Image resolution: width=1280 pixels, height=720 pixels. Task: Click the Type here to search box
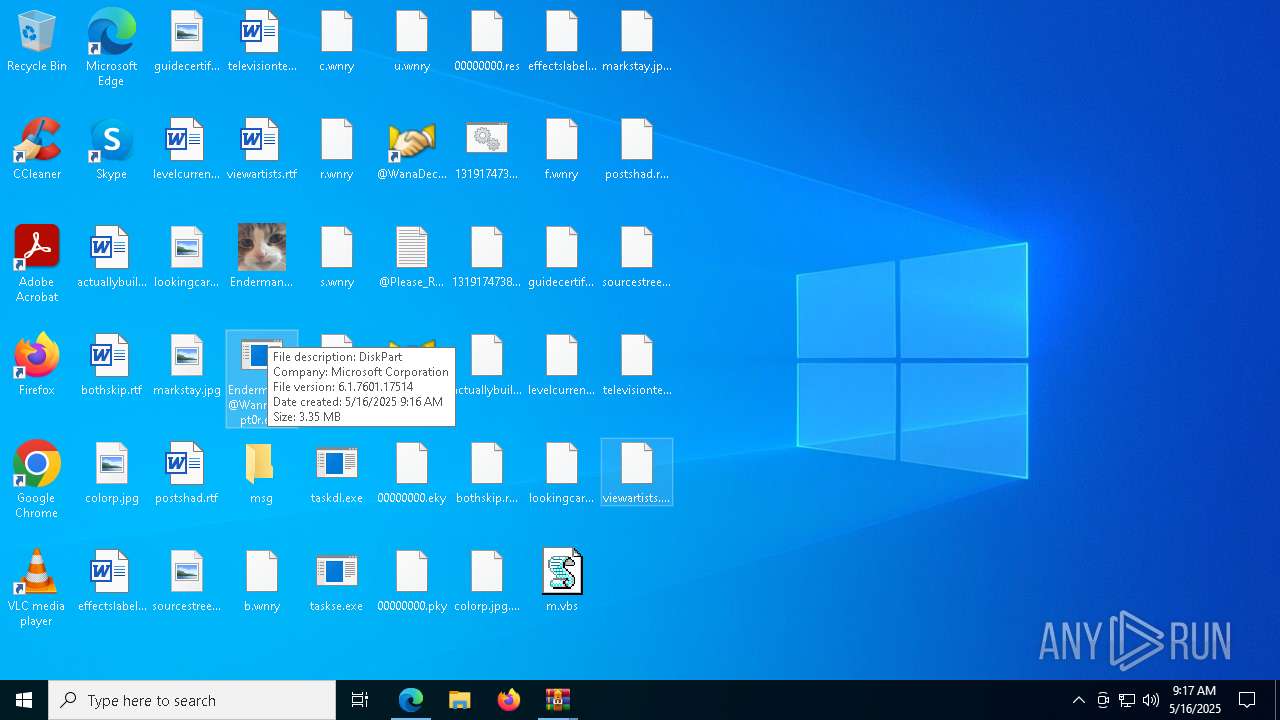click(192, 700)
